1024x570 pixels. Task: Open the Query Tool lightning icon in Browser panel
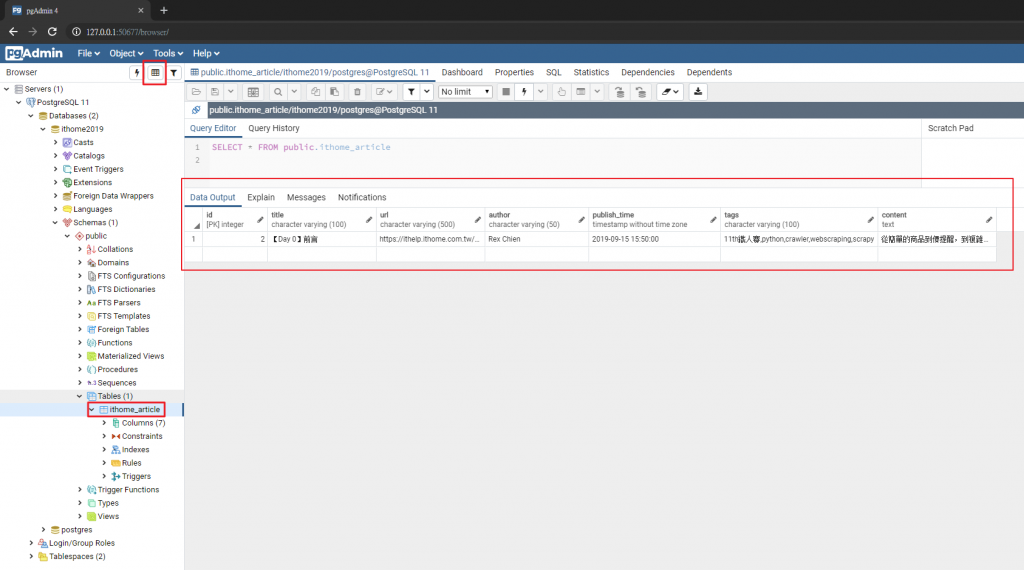(136, 72)
